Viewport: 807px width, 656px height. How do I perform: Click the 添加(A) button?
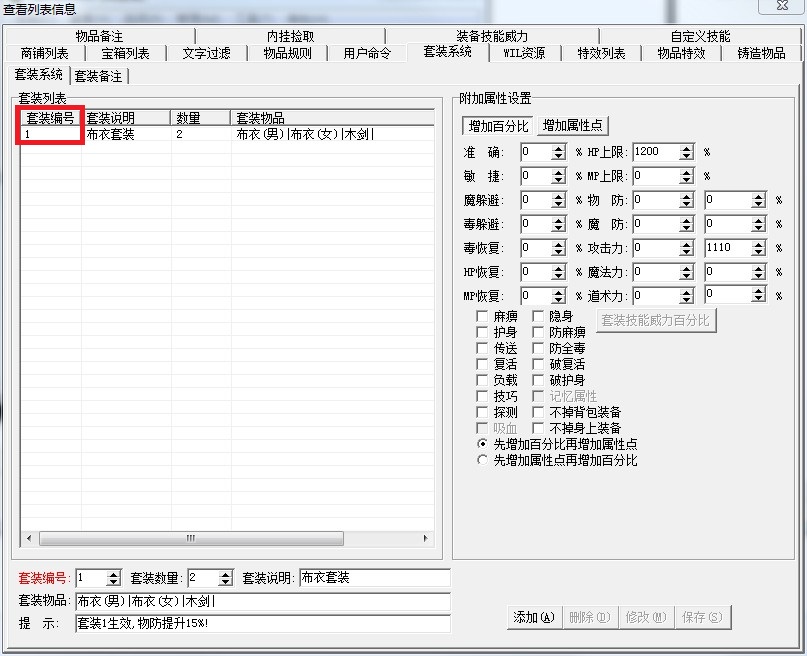[533, 618]
